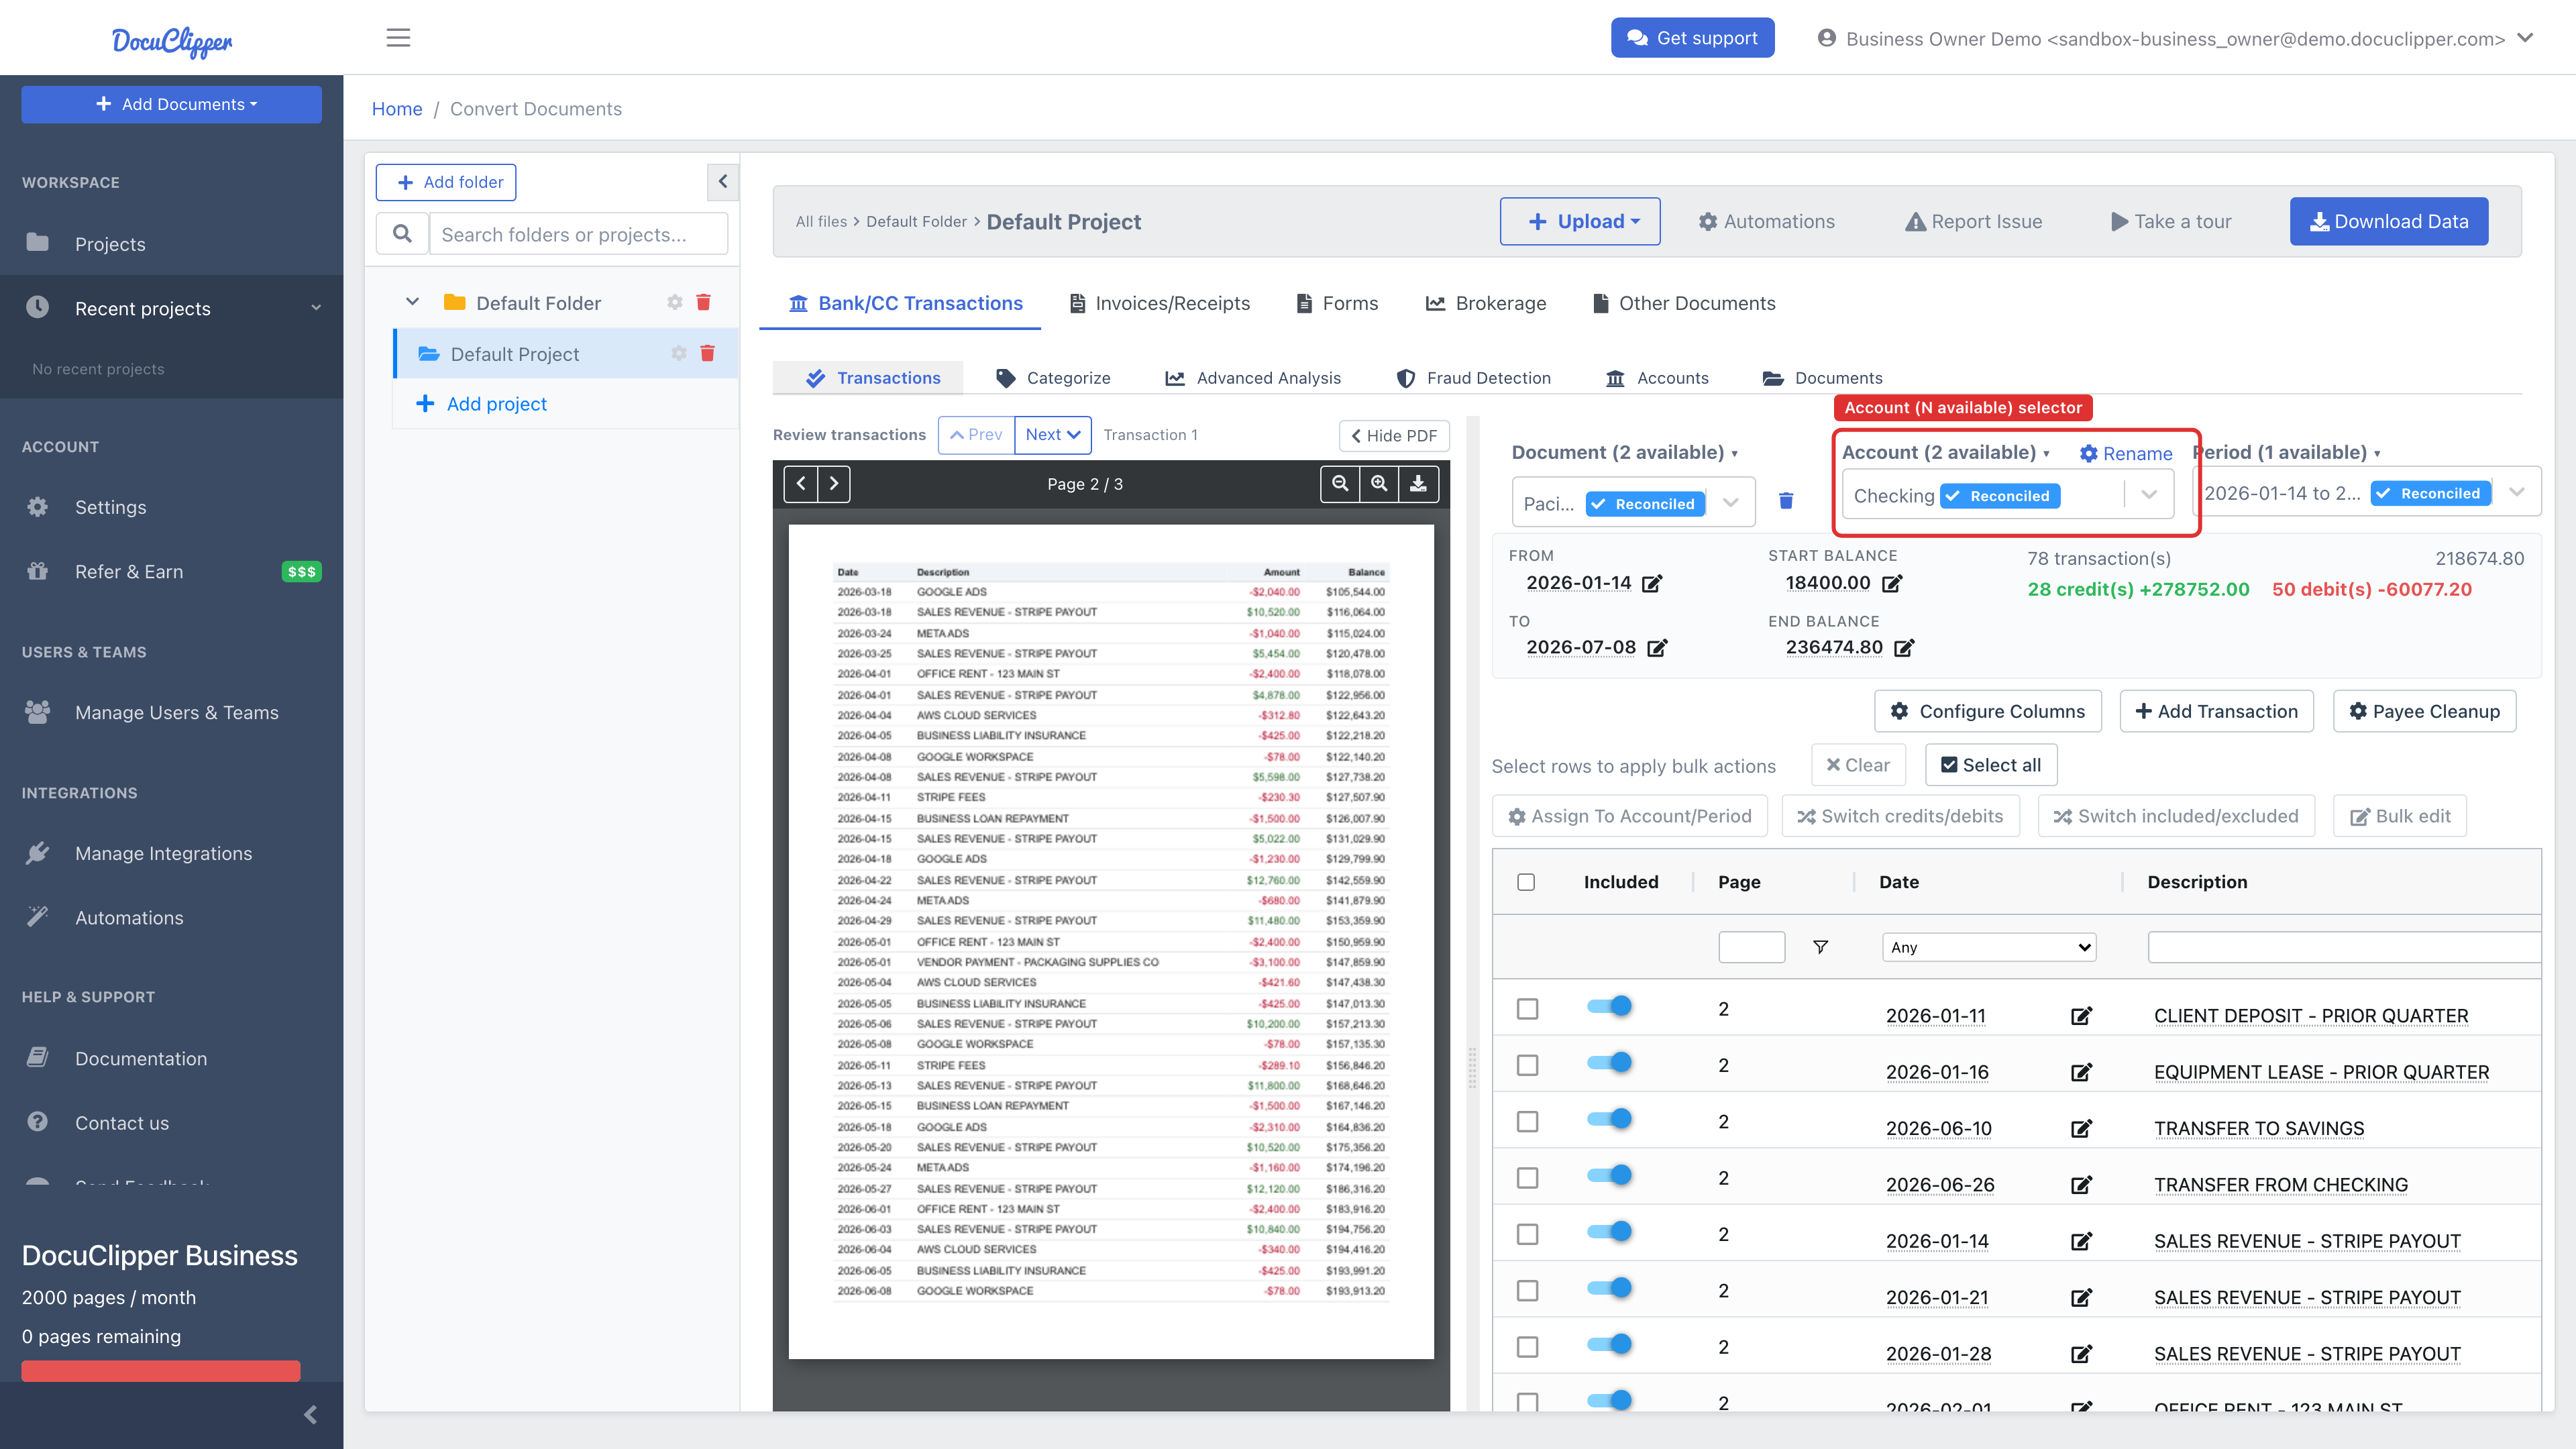
Task: Click the Description column filter field
Action: (x=2344, y=947)
